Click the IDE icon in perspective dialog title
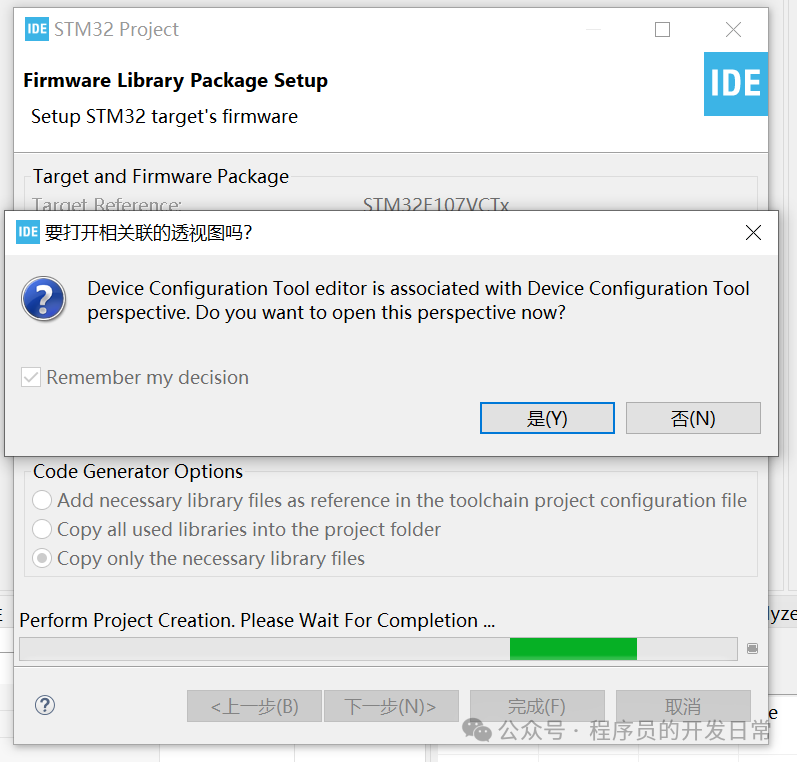The width and height of the screenshot is (797, 762). [27, 232]
